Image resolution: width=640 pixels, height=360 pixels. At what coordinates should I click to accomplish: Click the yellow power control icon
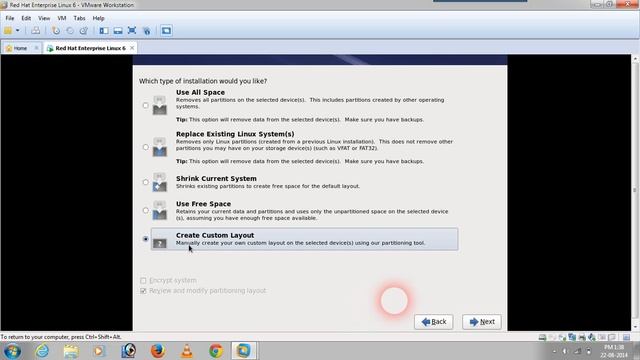coord(8,31)
